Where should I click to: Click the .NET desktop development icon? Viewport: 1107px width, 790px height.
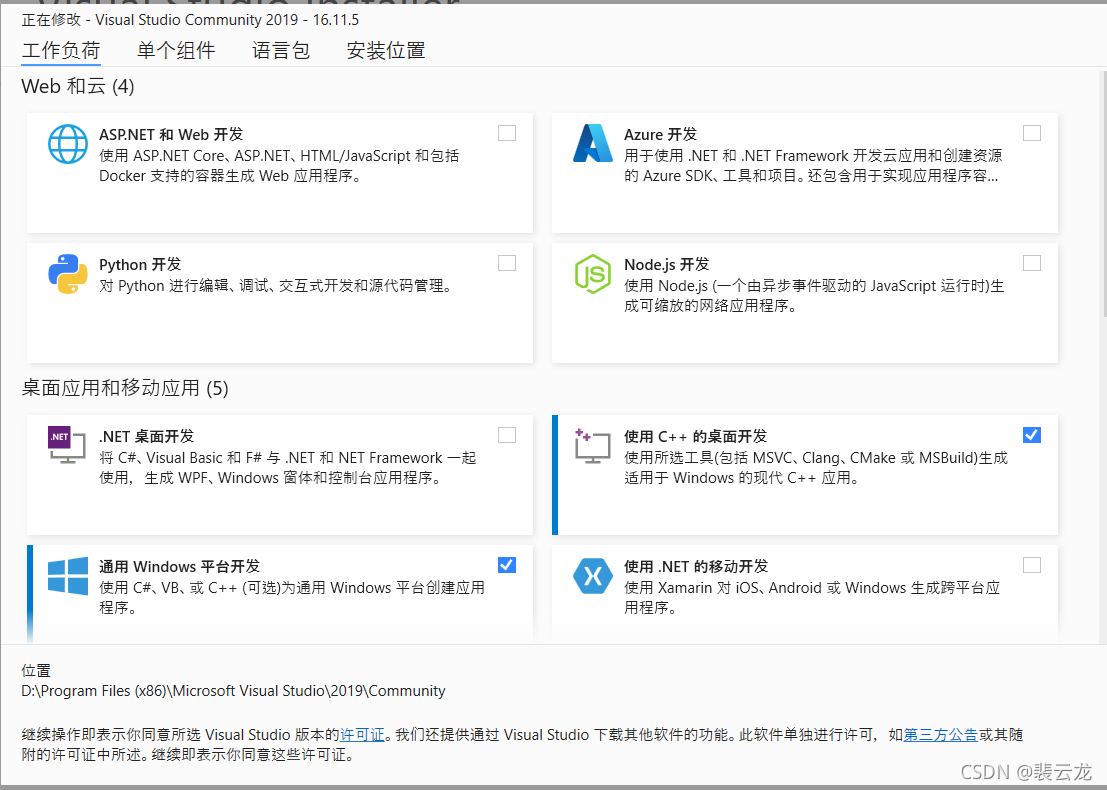[x=66, y=445]
